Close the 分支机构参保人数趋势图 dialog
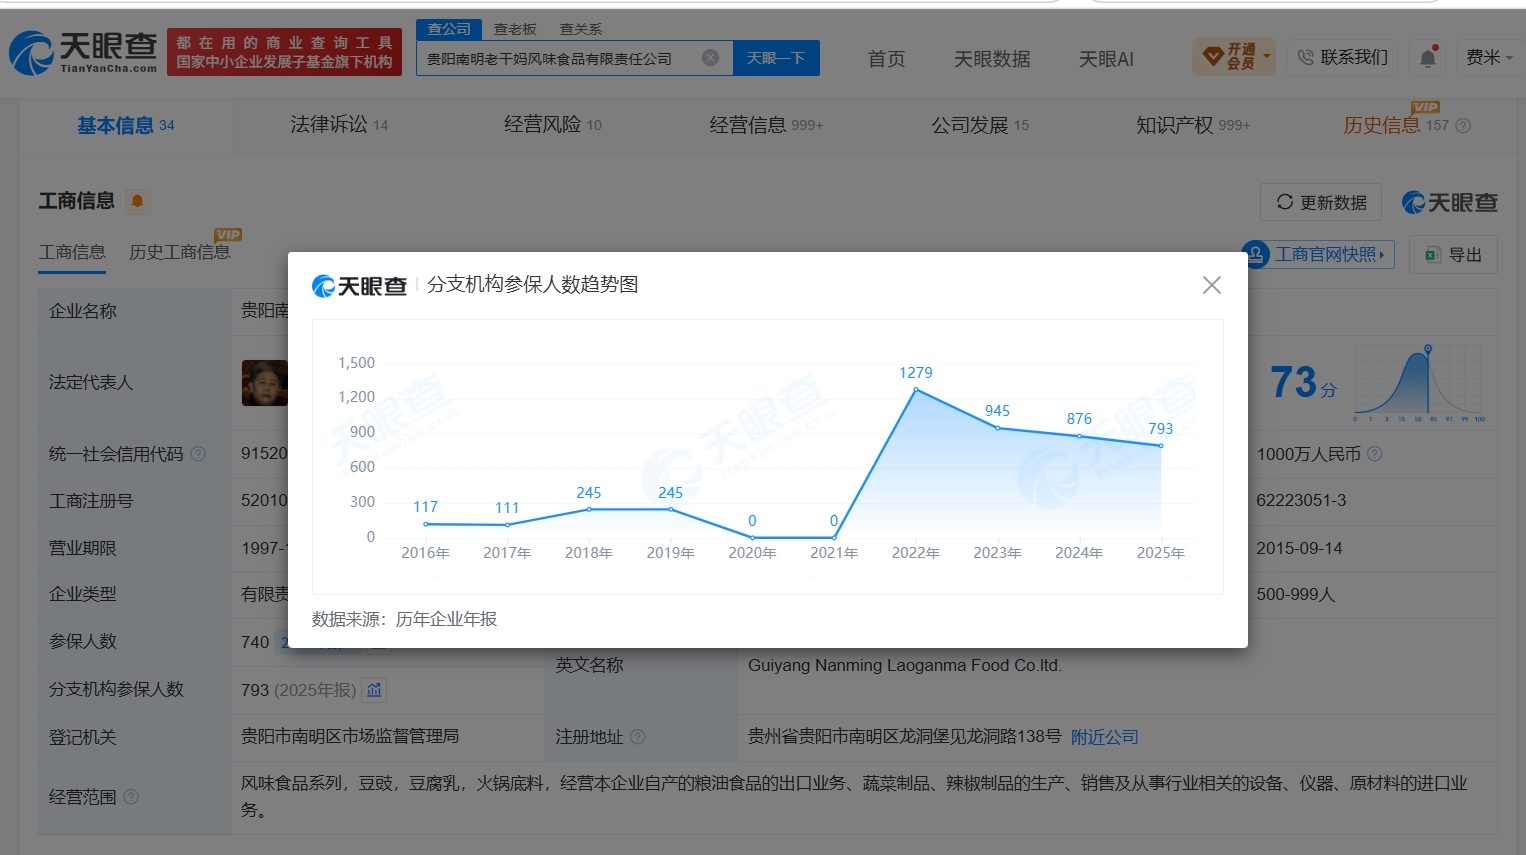This screenshot has height=855, width=1526. click(x=1212, y=285)
